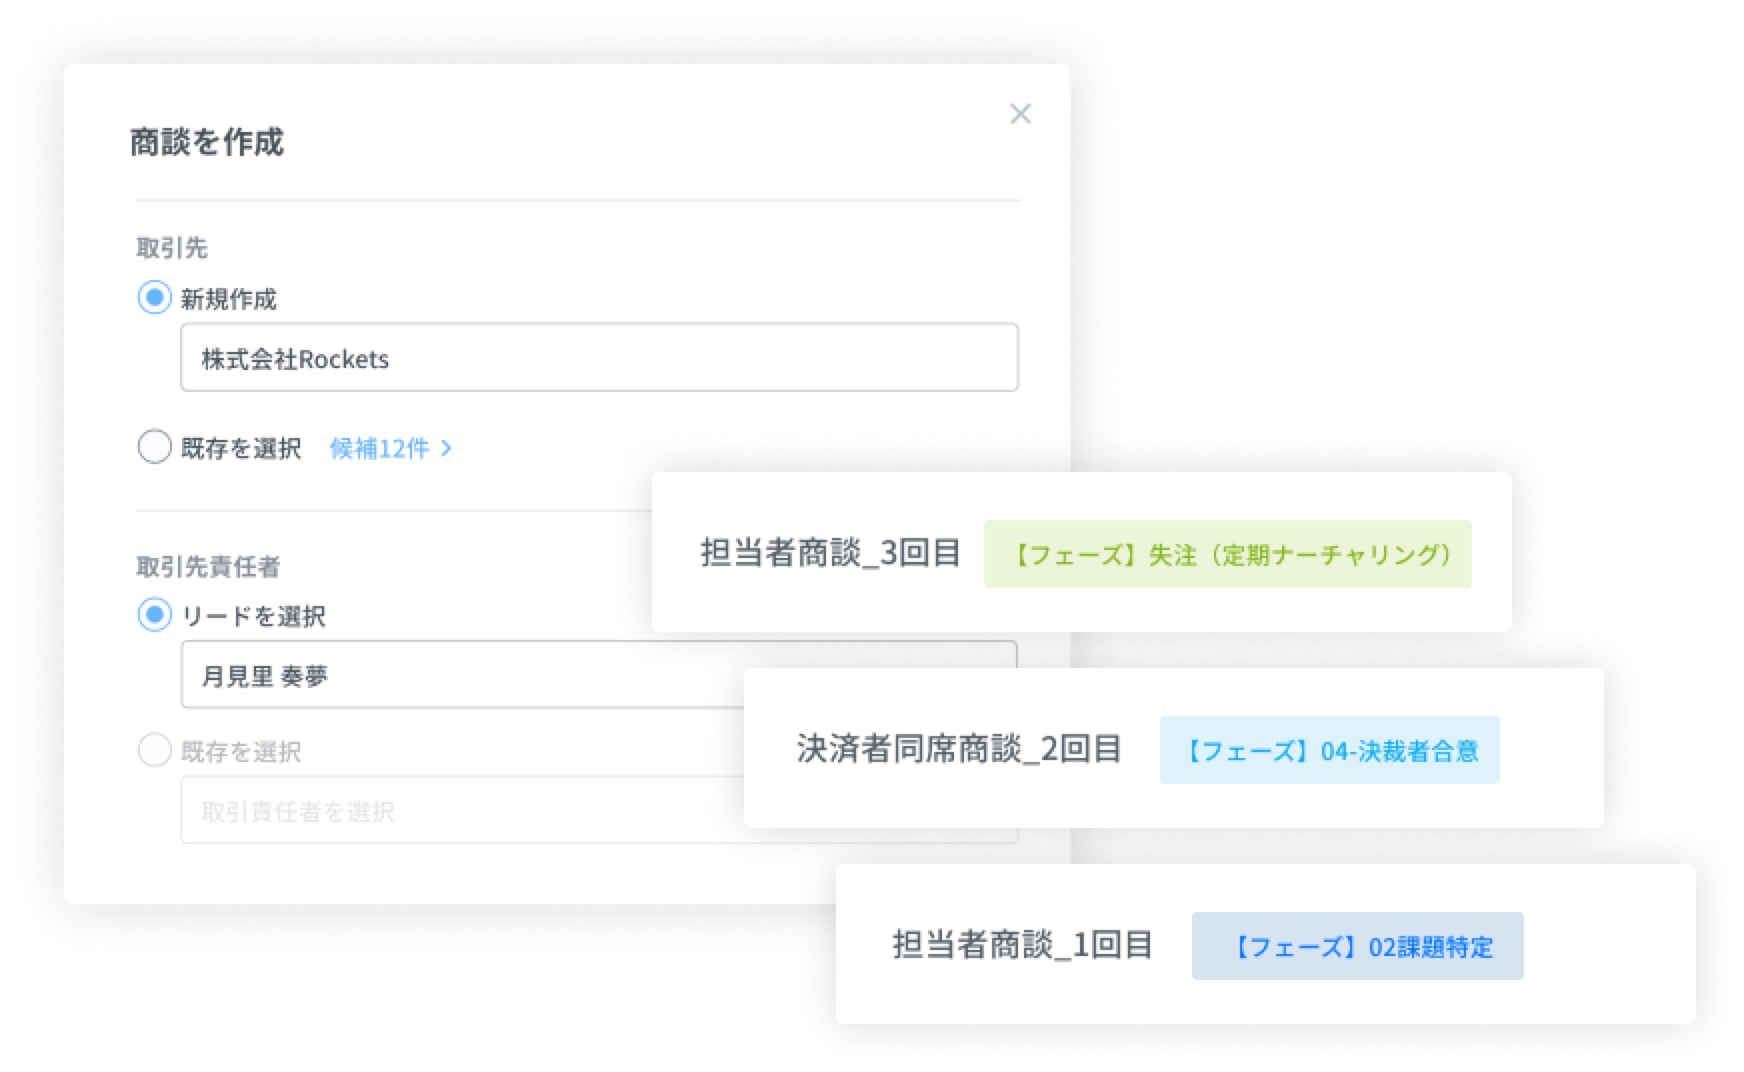Choose 既存を選択 radio under 取引先責任者 section
The image size is (1744, 1072).
[x=154, y=750]
